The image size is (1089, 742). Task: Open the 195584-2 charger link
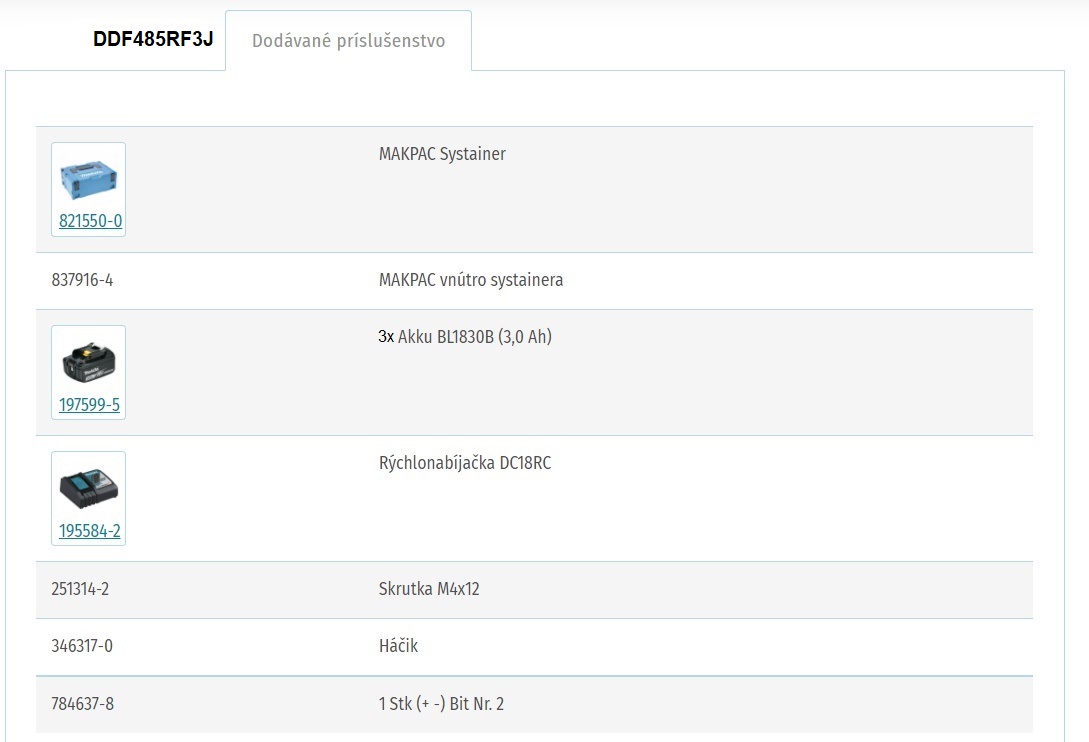pos(89,531)
